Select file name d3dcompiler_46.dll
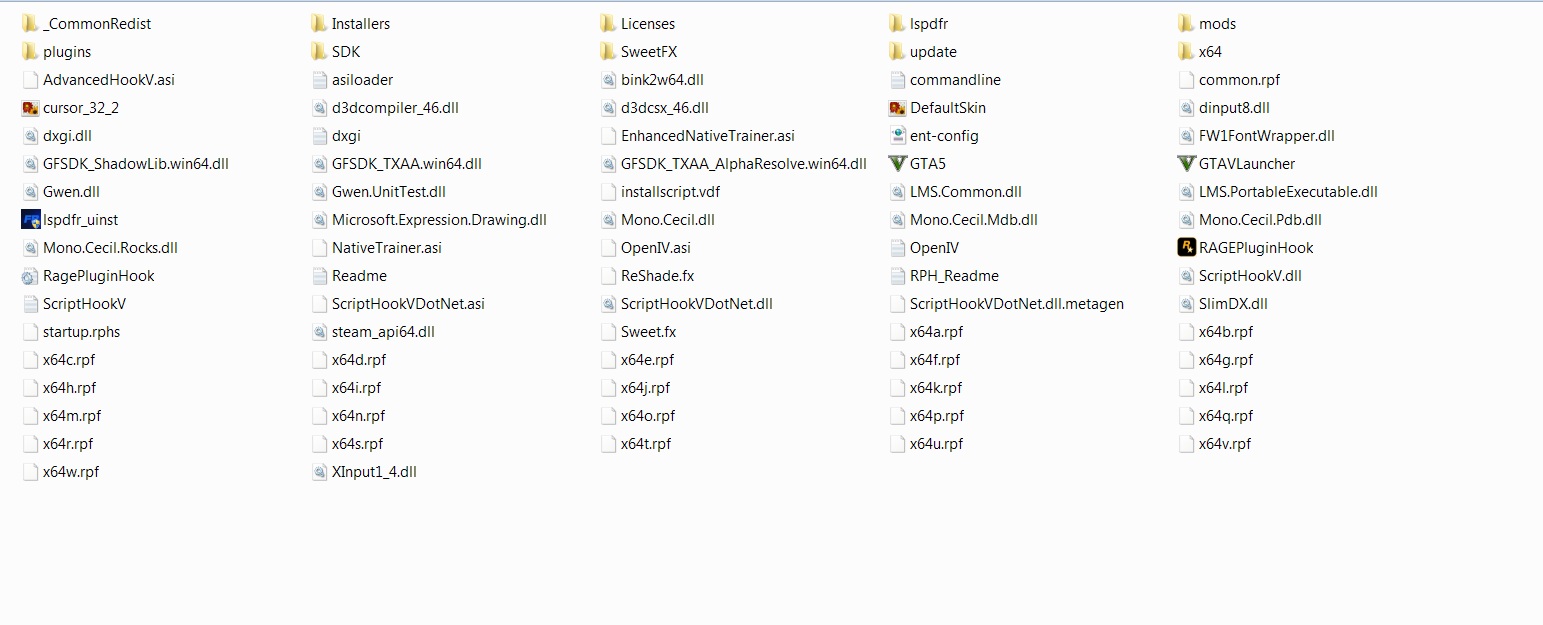 pos(395,108)
